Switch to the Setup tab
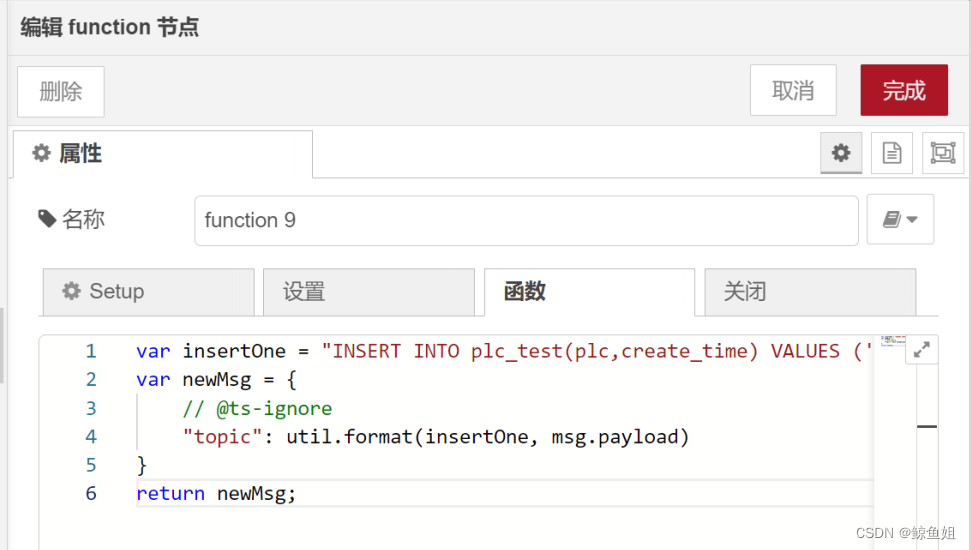 pos(149,292)
